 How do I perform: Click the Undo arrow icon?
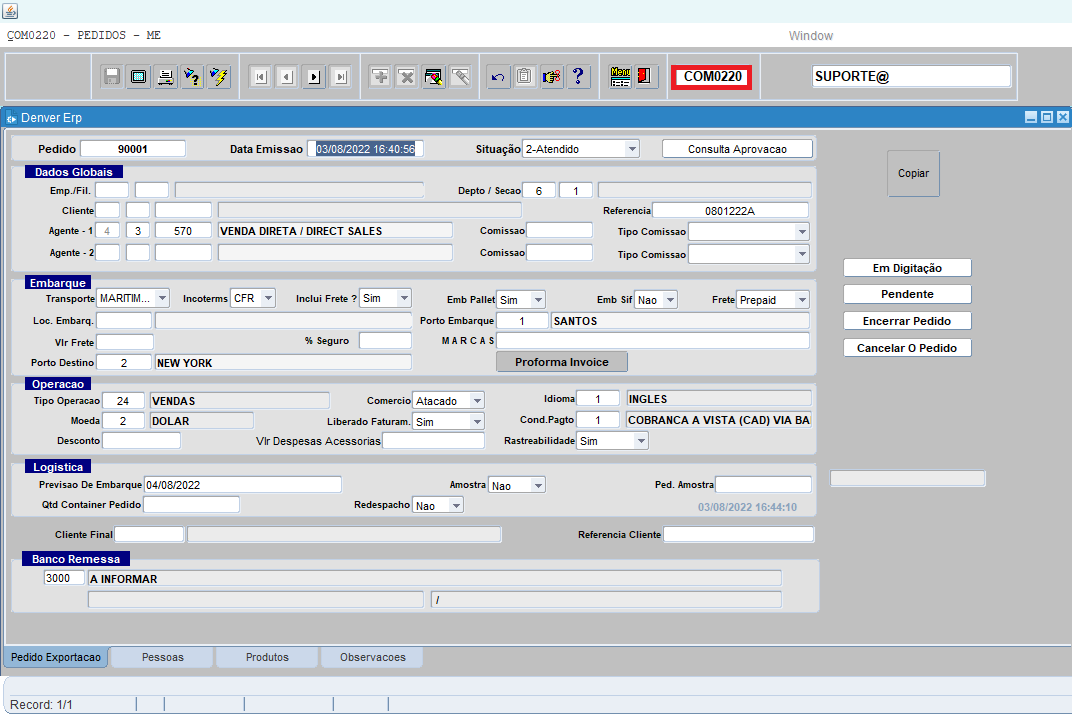pyautogui.click(x=498, y=76)
